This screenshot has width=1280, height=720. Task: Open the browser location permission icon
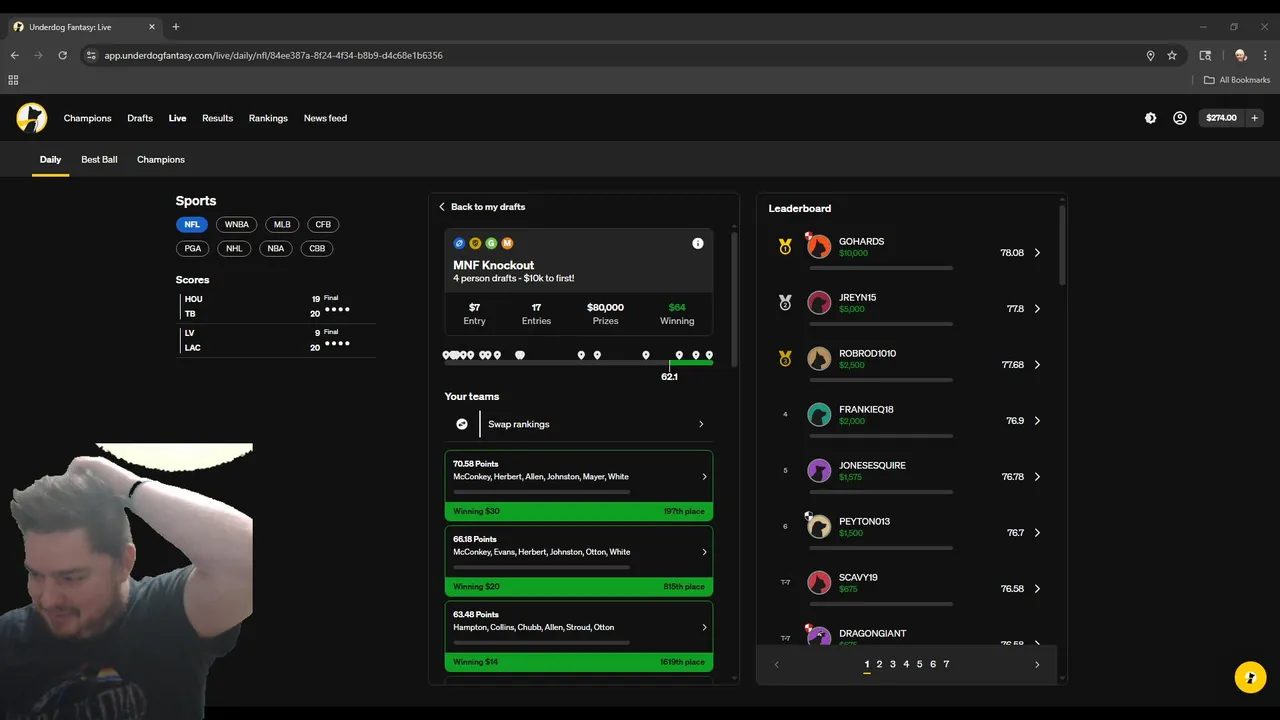click(x=1150, y=55)
